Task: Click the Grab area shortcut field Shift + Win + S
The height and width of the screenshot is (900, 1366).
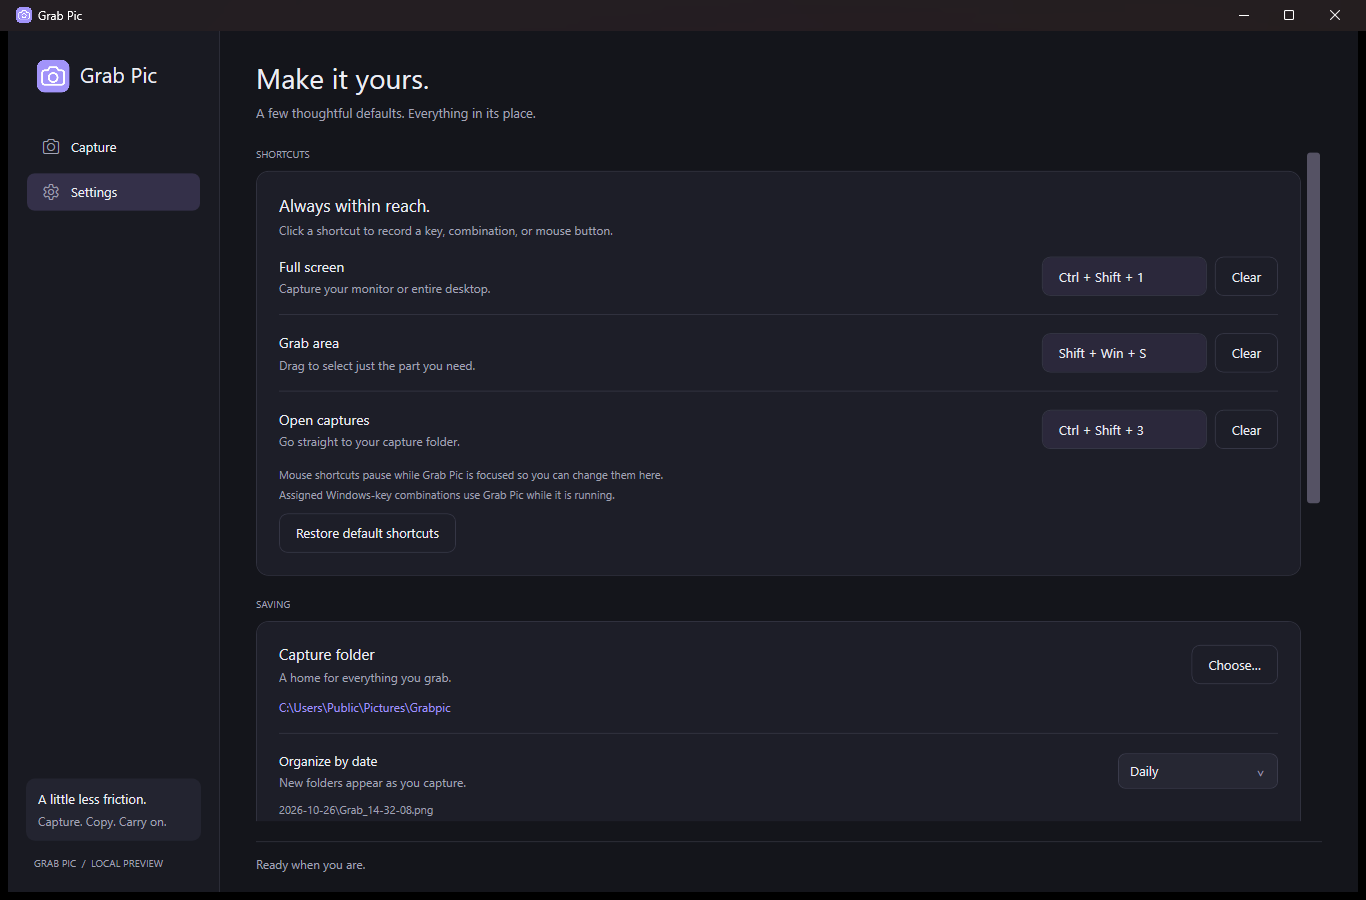Action: point(1124,353)
